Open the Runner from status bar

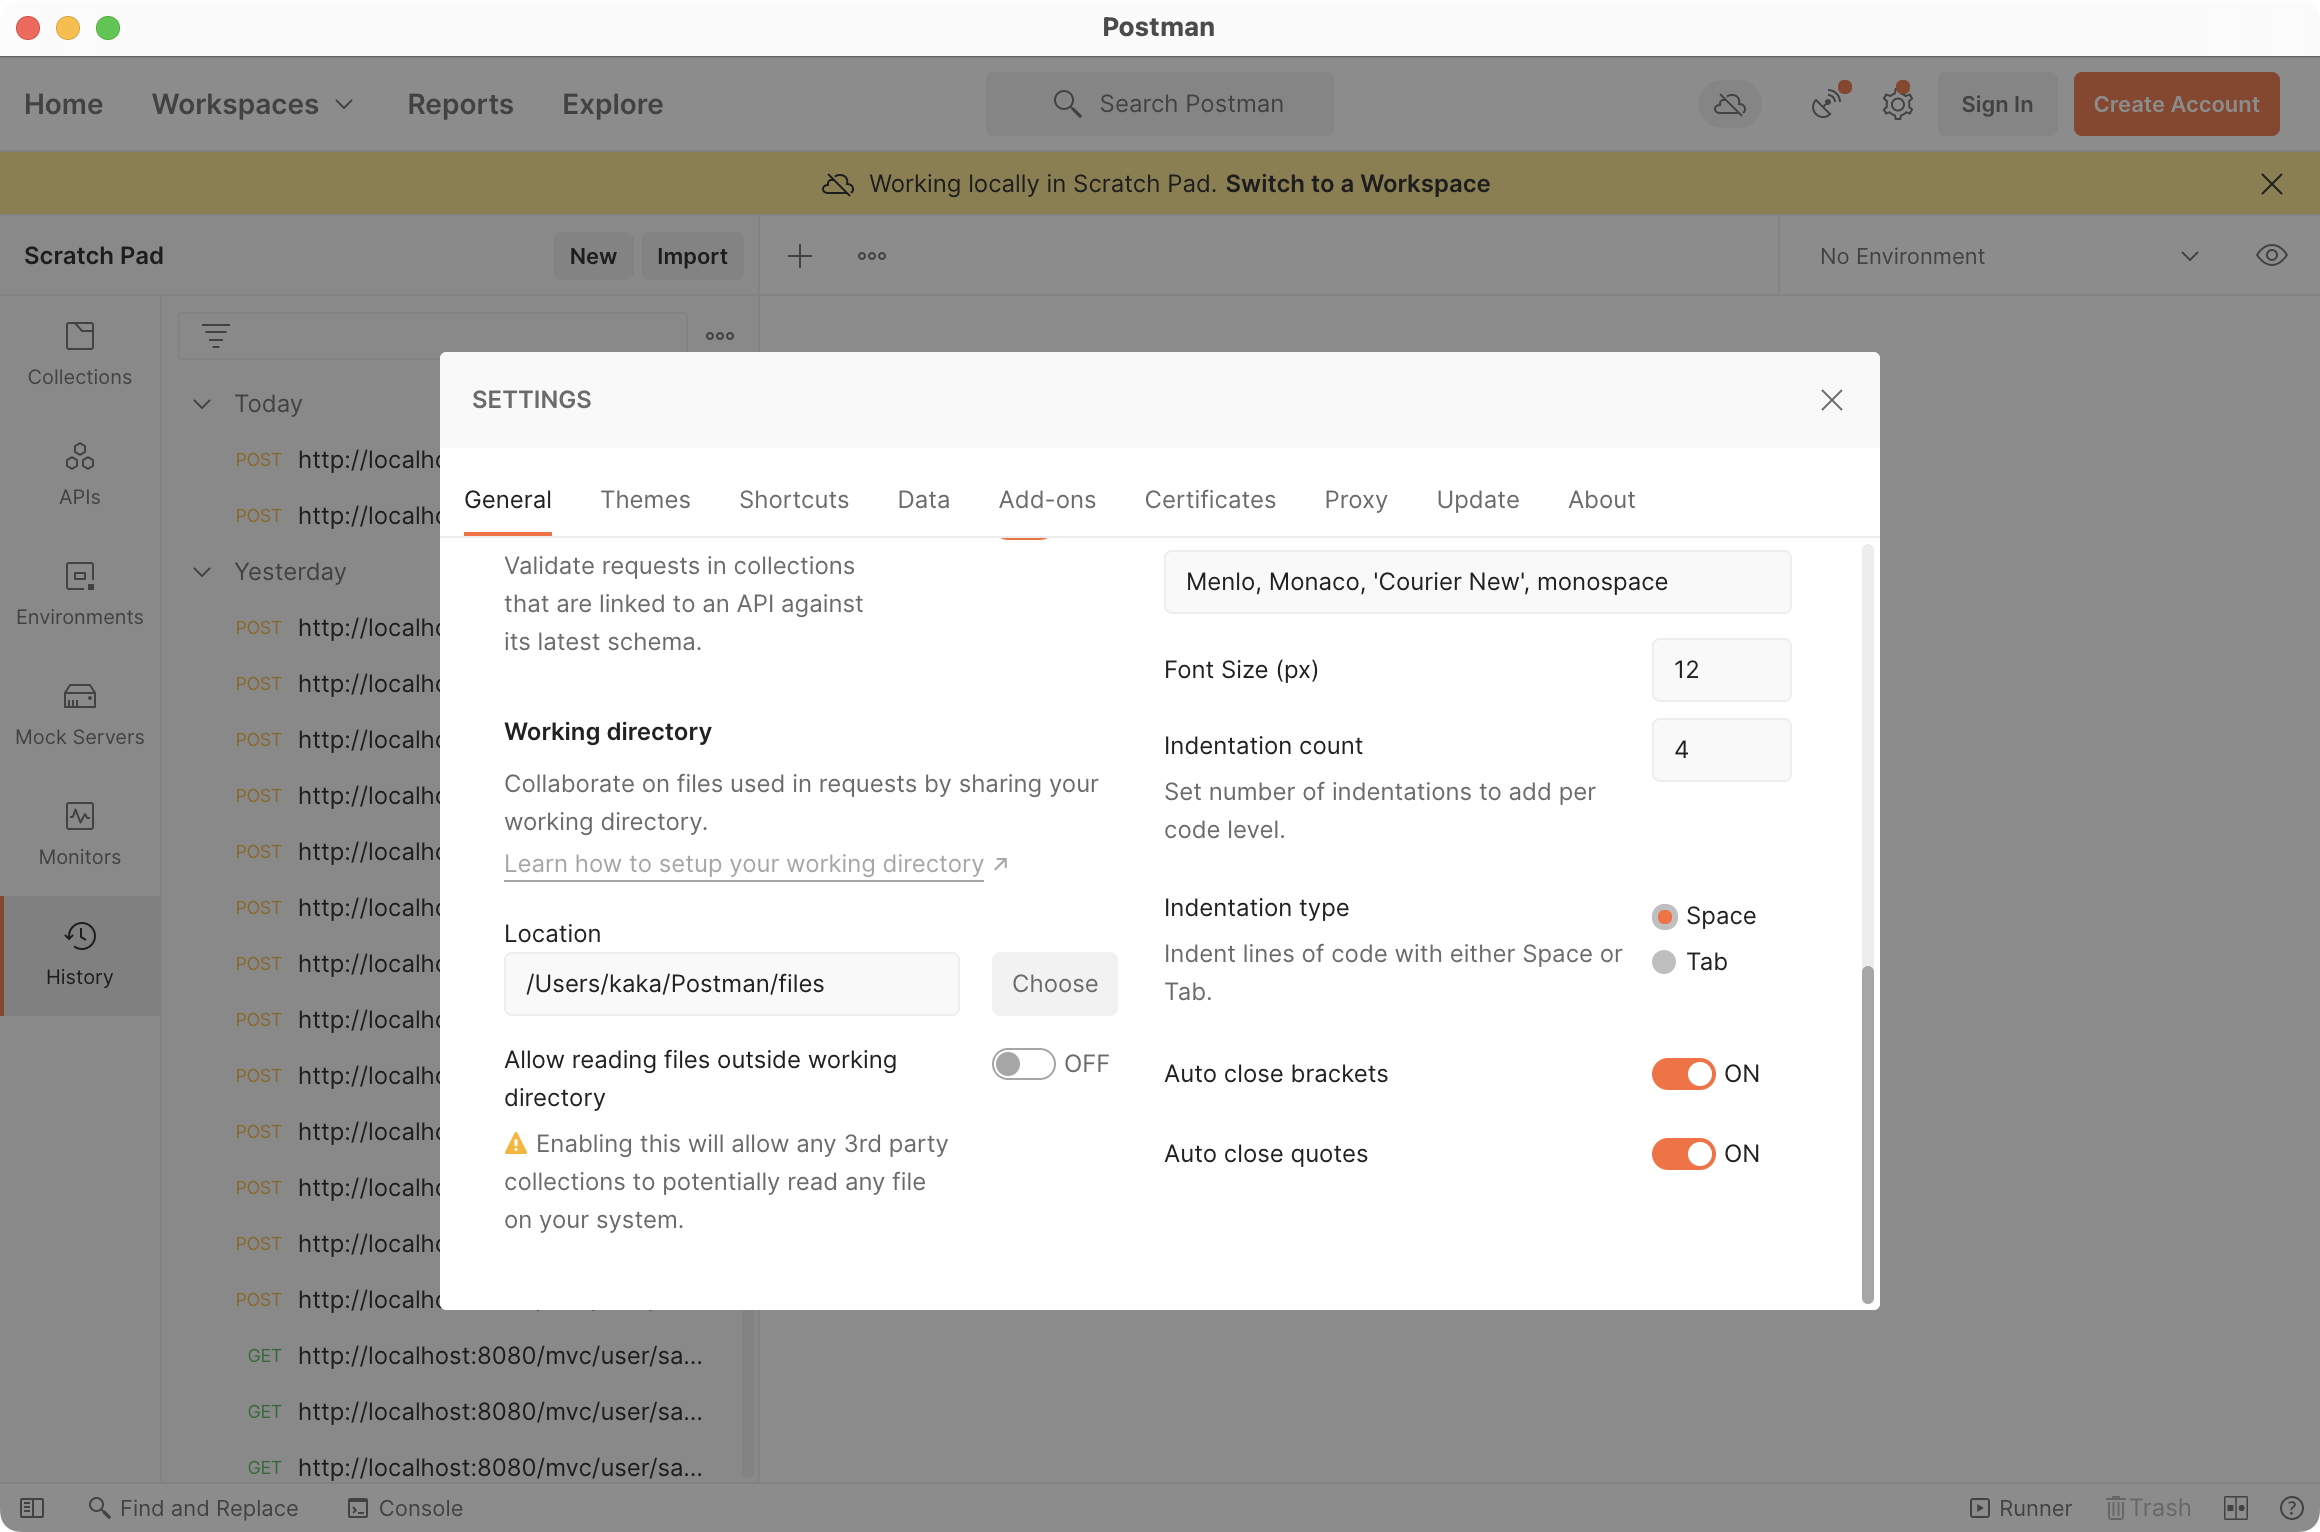click(2020, 1508)
